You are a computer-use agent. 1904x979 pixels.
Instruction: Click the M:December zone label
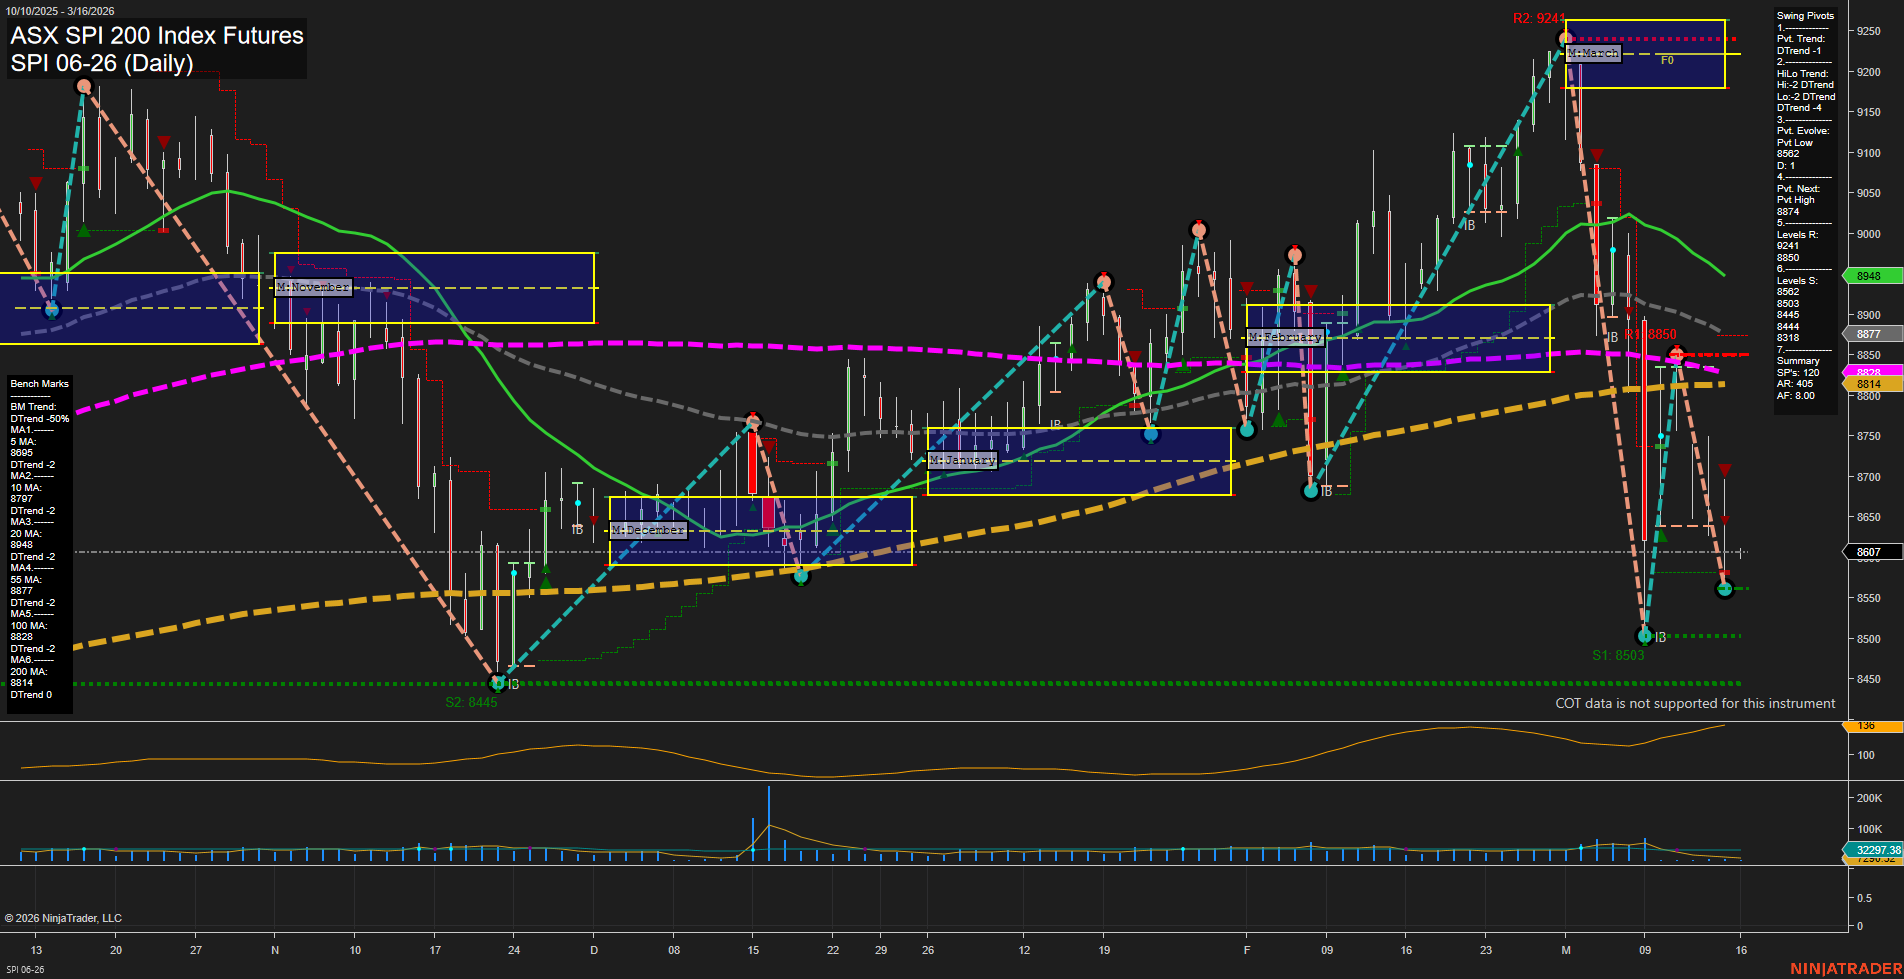[x=648, y=530]
